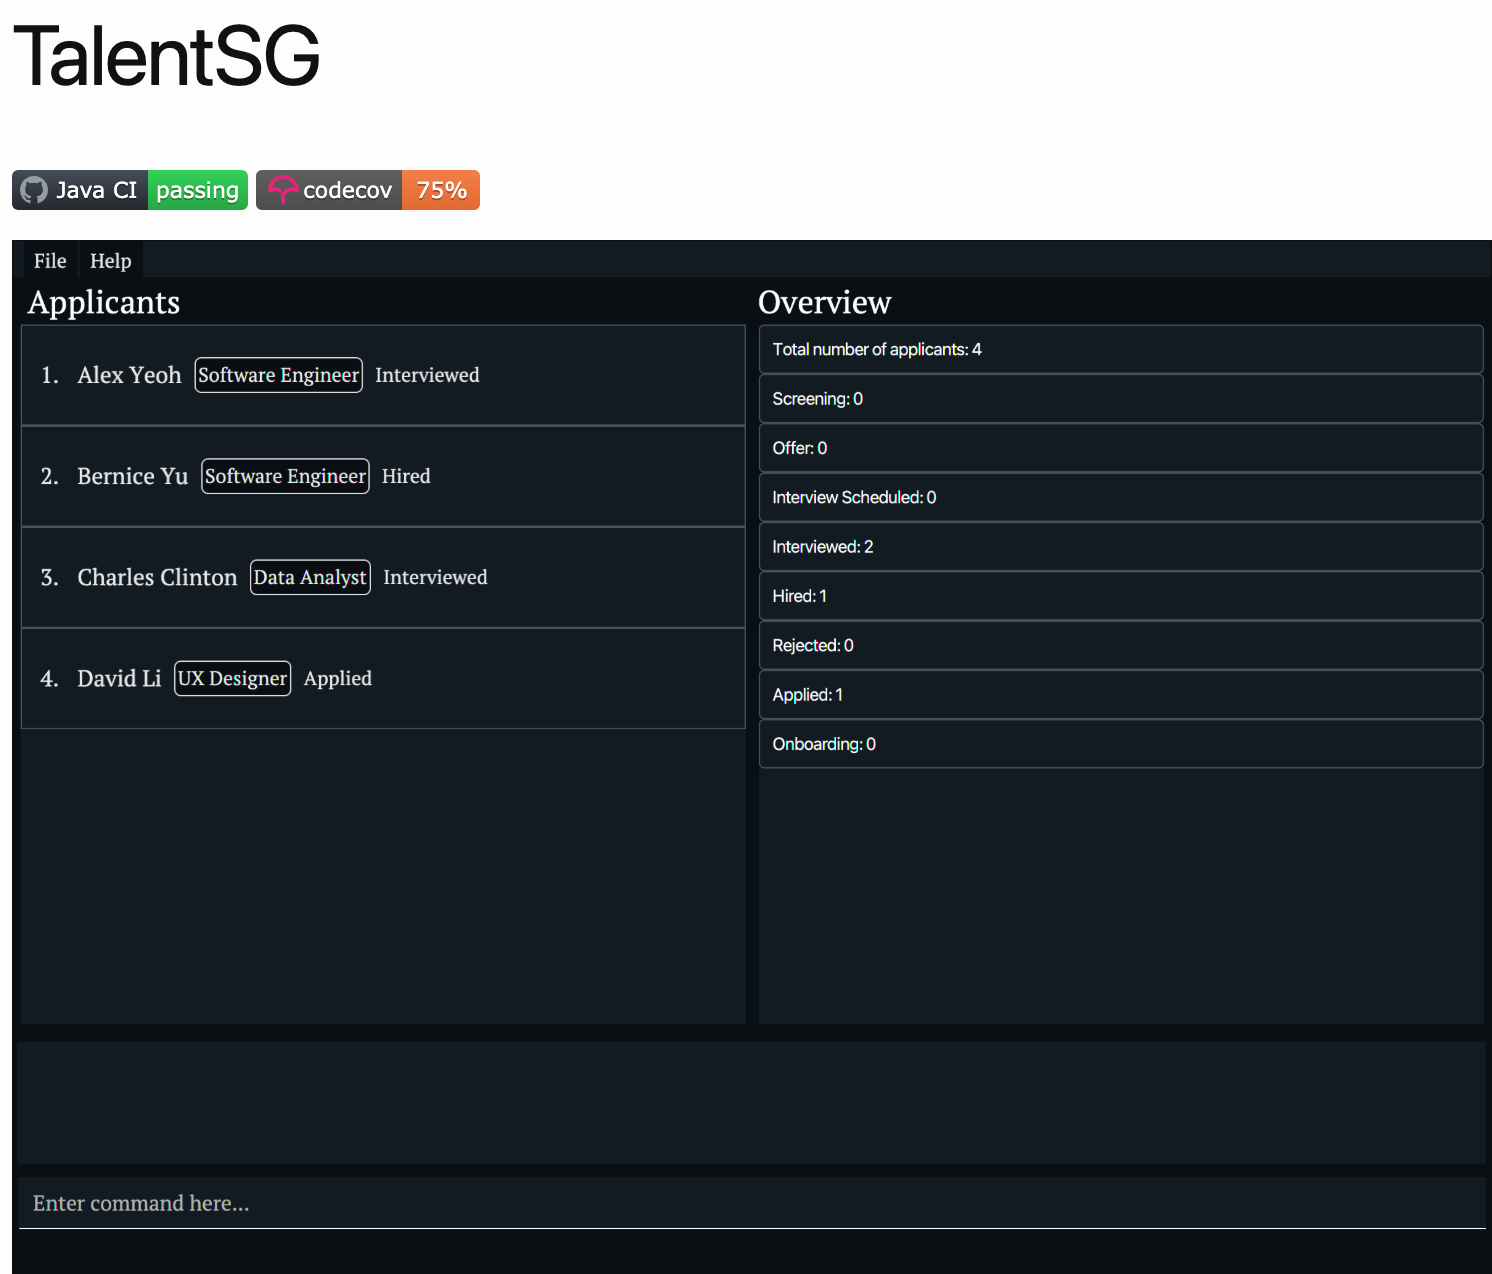The height and width of the screenshot is (1274, 1492).
Task: Click the Hired: 1 overview card
Action: point(1120,596)
